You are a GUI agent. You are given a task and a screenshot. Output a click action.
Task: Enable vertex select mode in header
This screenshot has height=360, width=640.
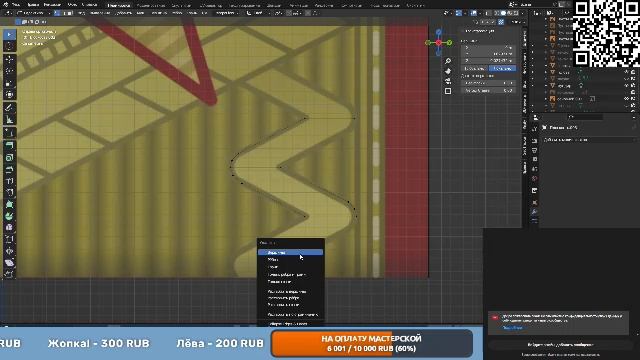point(57,13)
